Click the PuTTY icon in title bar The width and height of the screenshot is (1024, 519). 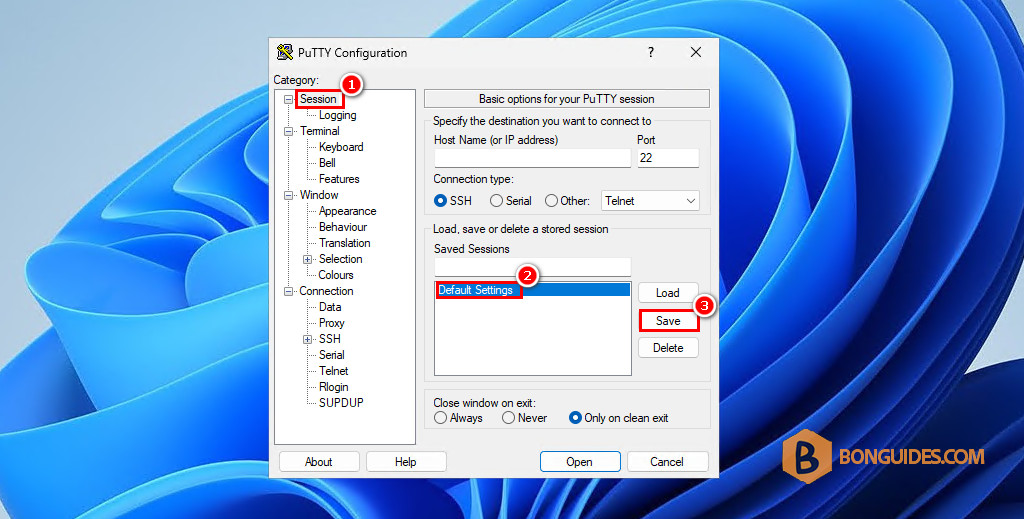[x=285, y=52]
